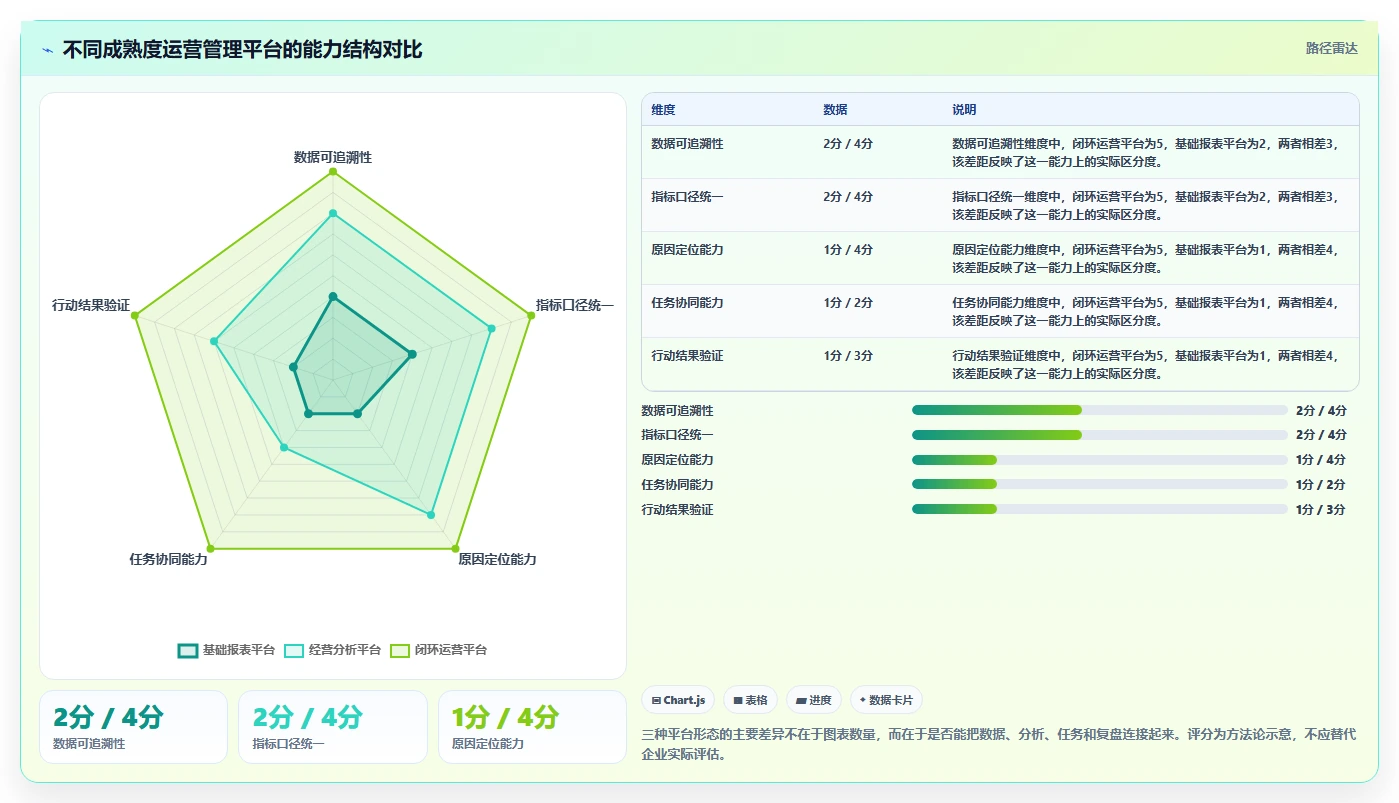Viewport: 1399px width, 803px height.
Task: Click 闭环运营平台 data point at 指标口径统一 vertex
Action: (x=531, y=316)
